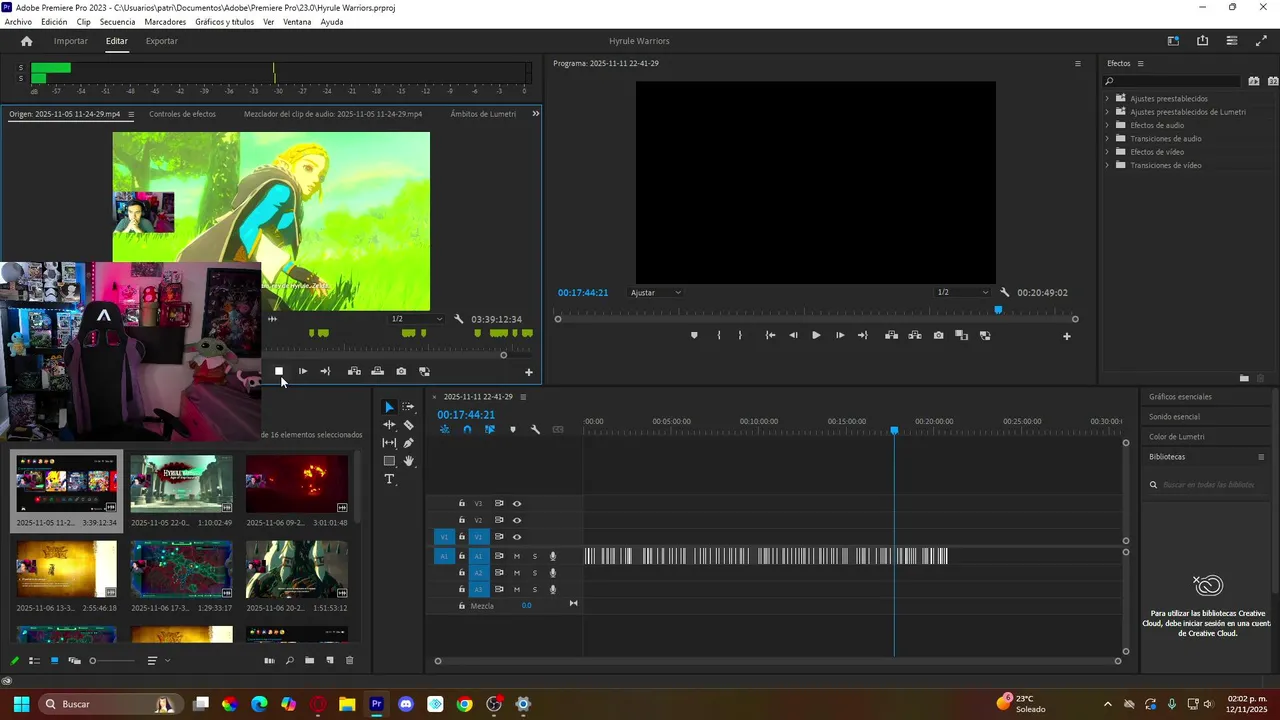Screen dimensions: 1280x720
Task: Select the Pen tool
Action: [408, 443]
